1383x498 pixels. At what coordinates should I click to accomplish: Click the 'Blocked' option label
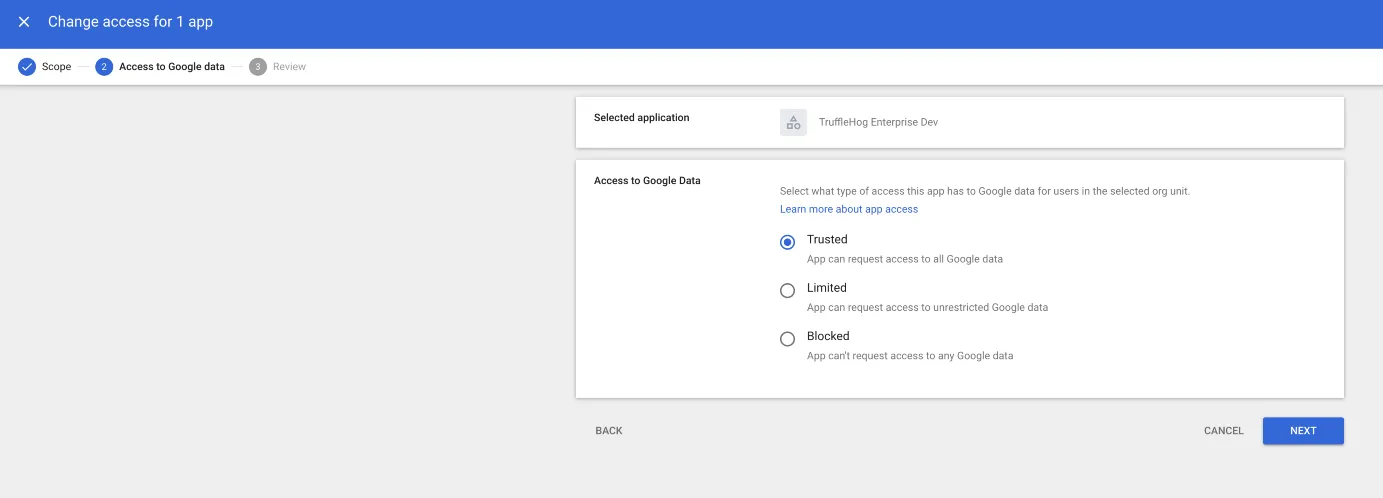click(x=828, y=336)
